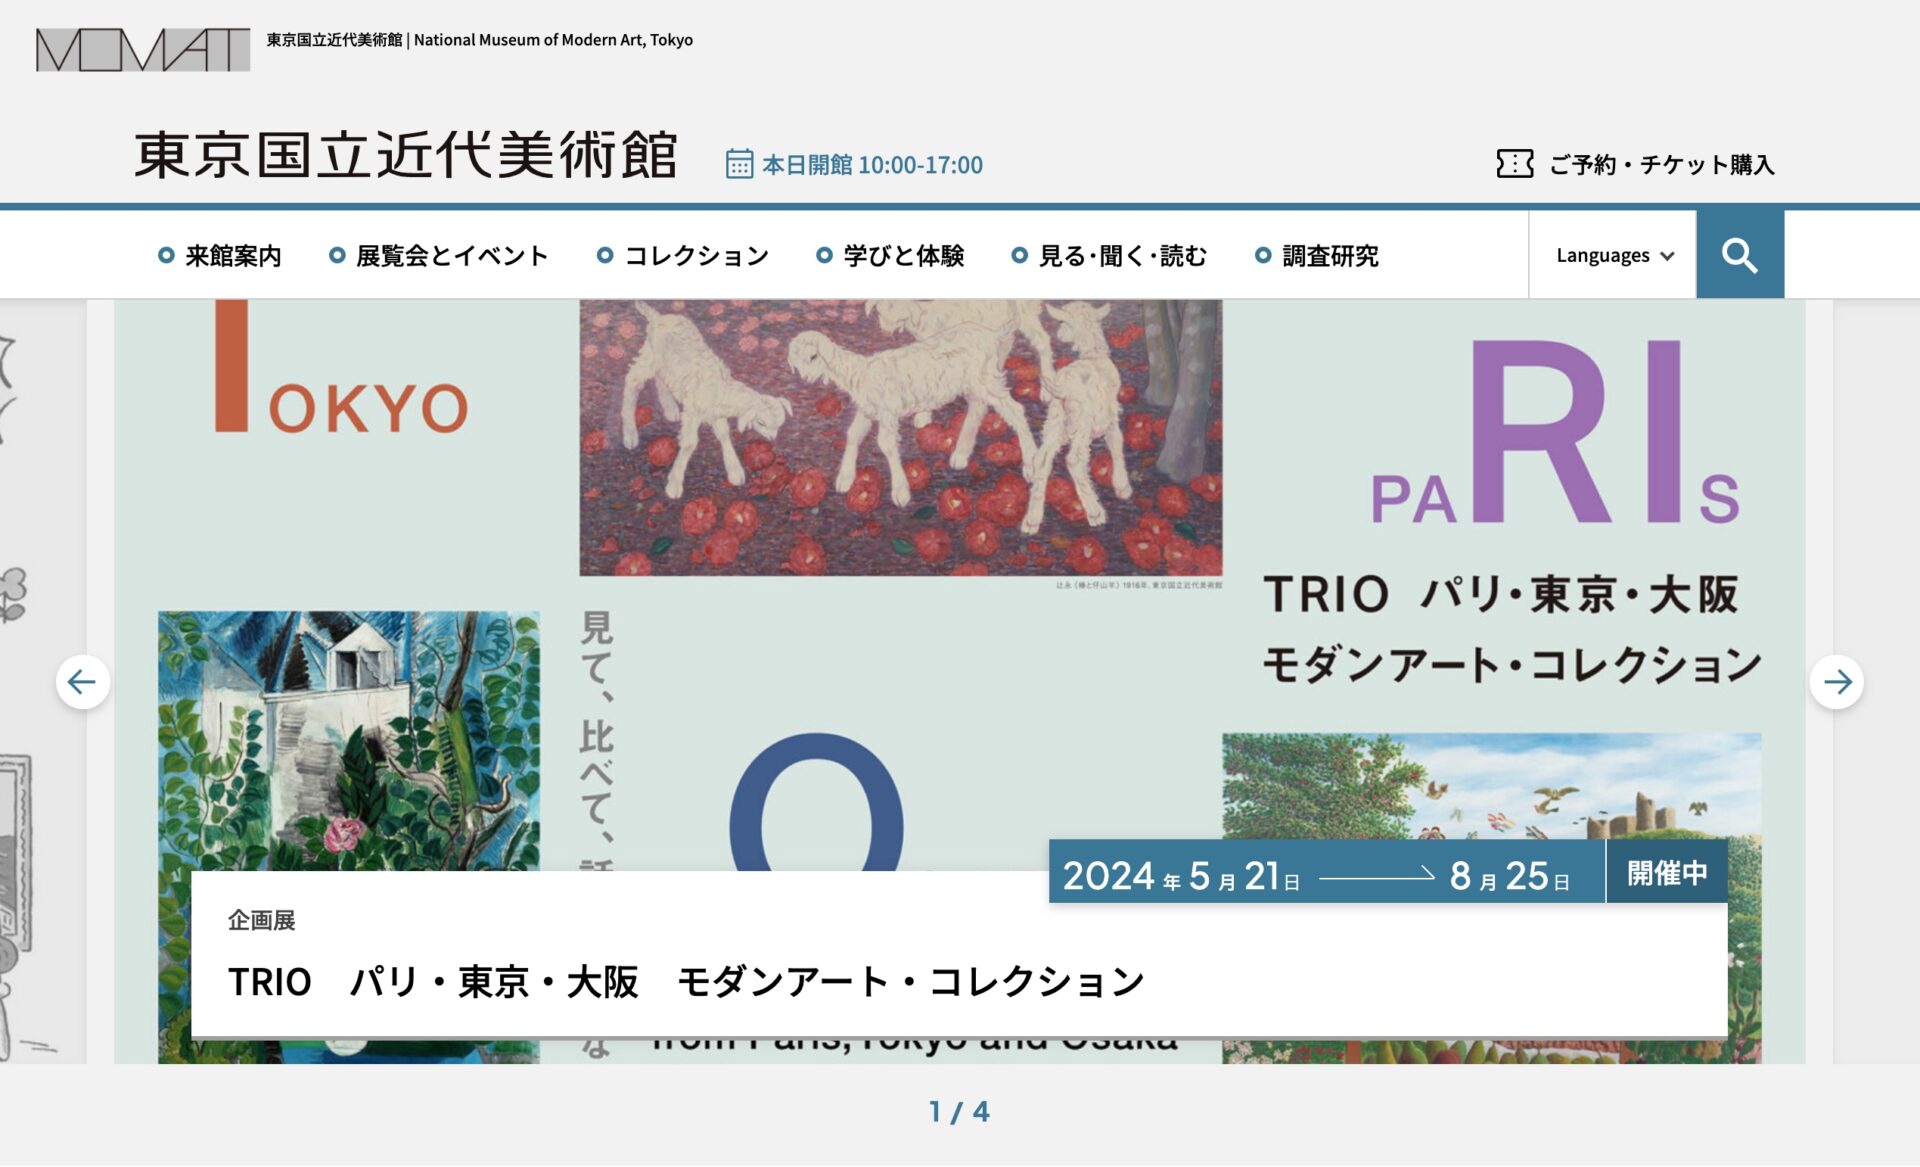1920x1167 pixels.
Task: Open 見る･聞く･読む menu
Action: 1109,256
